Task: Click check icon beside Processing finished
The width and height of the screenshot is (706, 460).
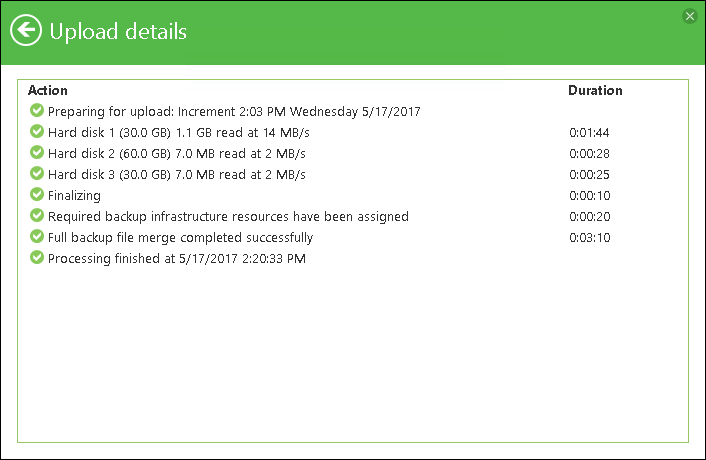Action: tap(37, 258)
